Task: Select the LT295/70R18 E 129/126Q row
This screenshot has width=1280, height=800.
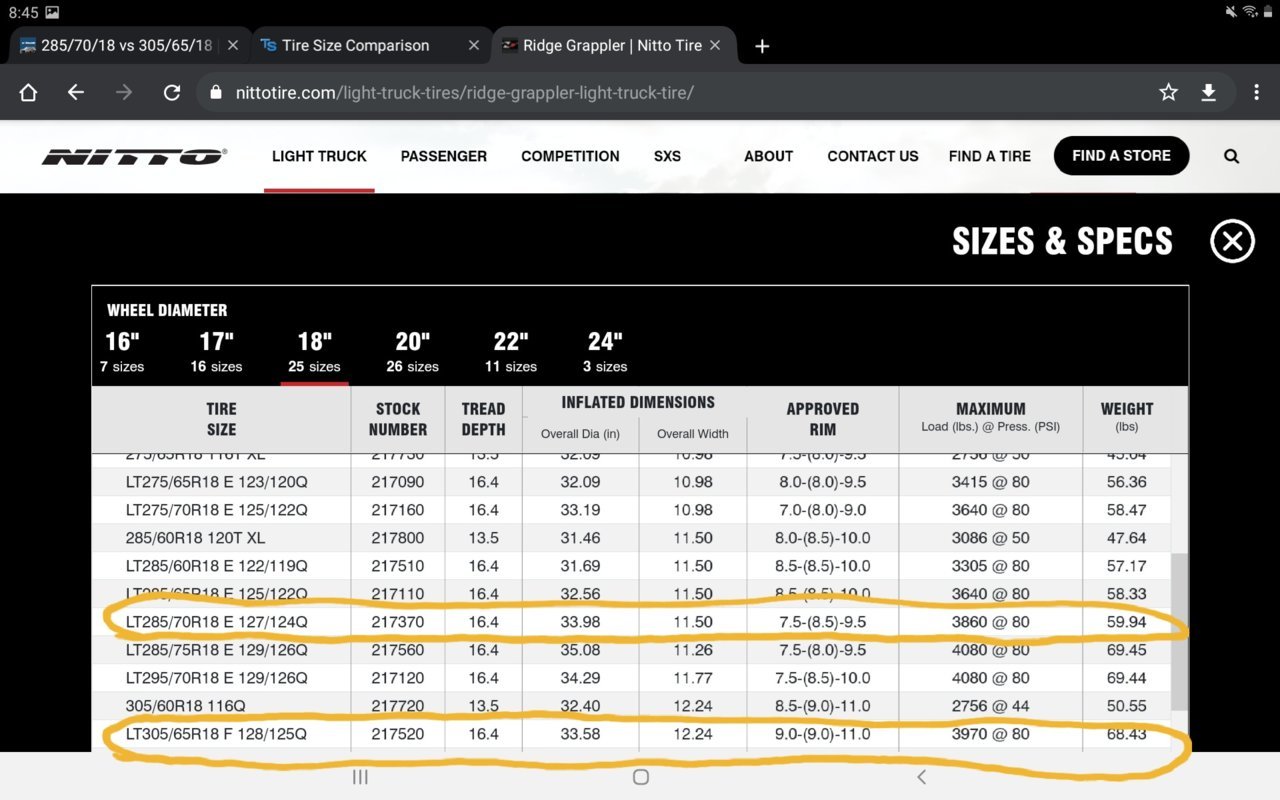Action: pyautogui.click(x=631, y=678)
